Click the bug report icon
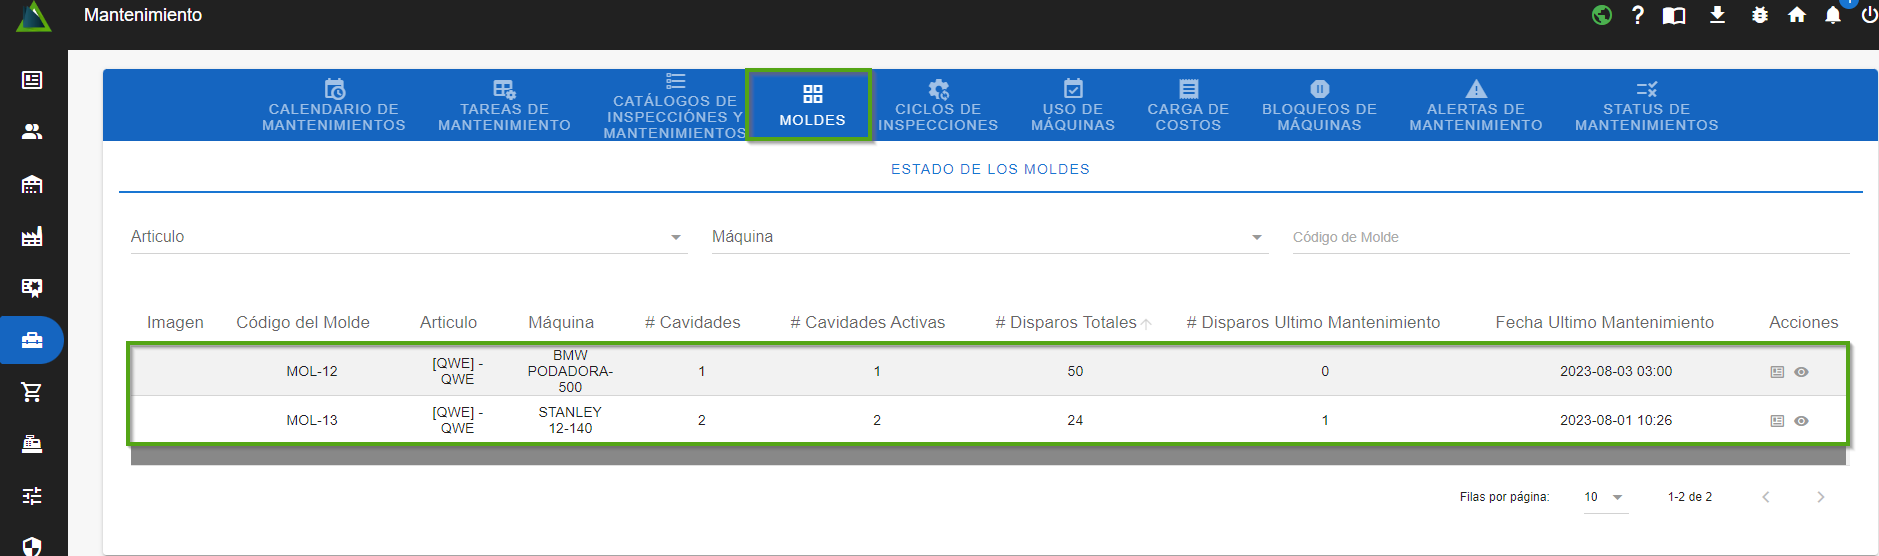The height and width of the screenshot is (556, 1879). point(1760,15)
